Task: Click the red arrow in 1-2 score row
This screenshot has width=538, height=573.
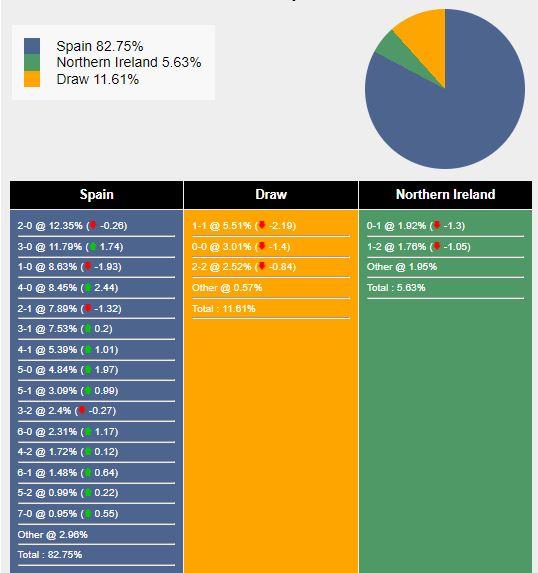Action: click(x=437, y=246)
